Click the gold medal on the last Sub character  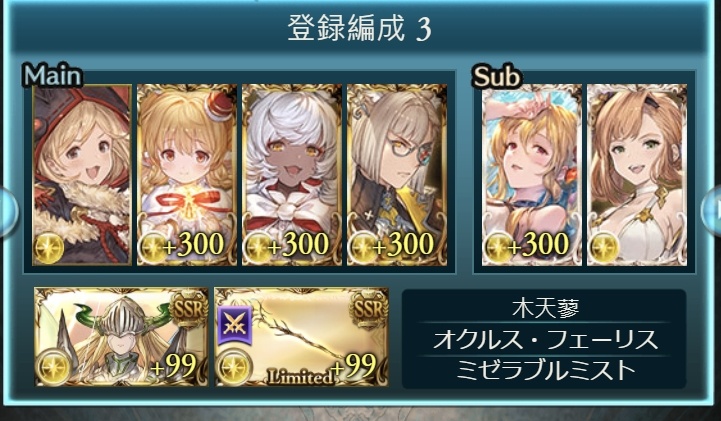point(604,249)
